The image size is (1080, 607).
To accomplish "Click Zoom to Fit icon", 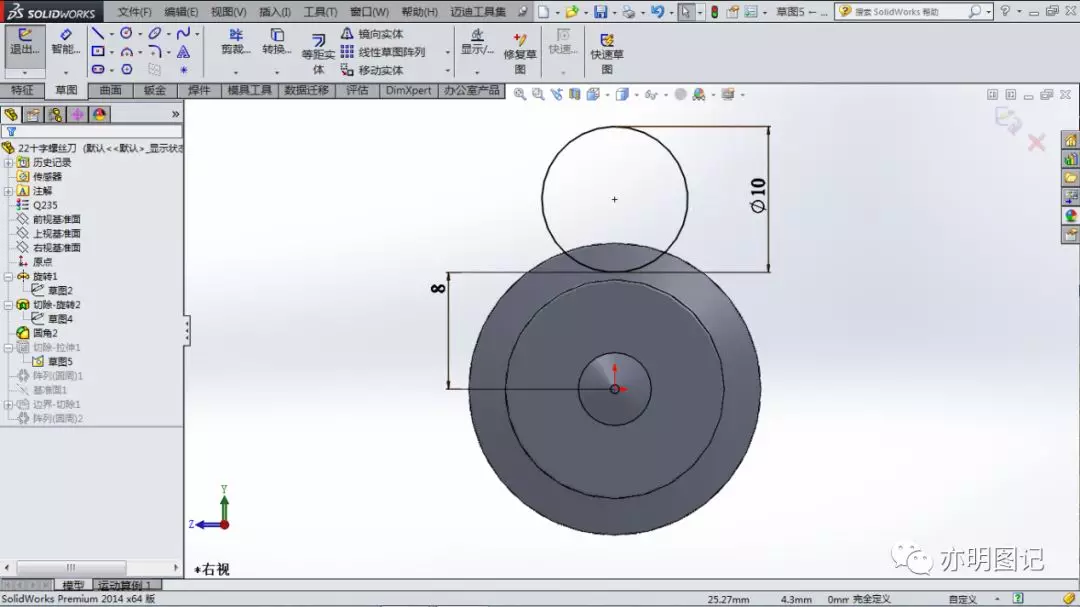I will point(520,94).
